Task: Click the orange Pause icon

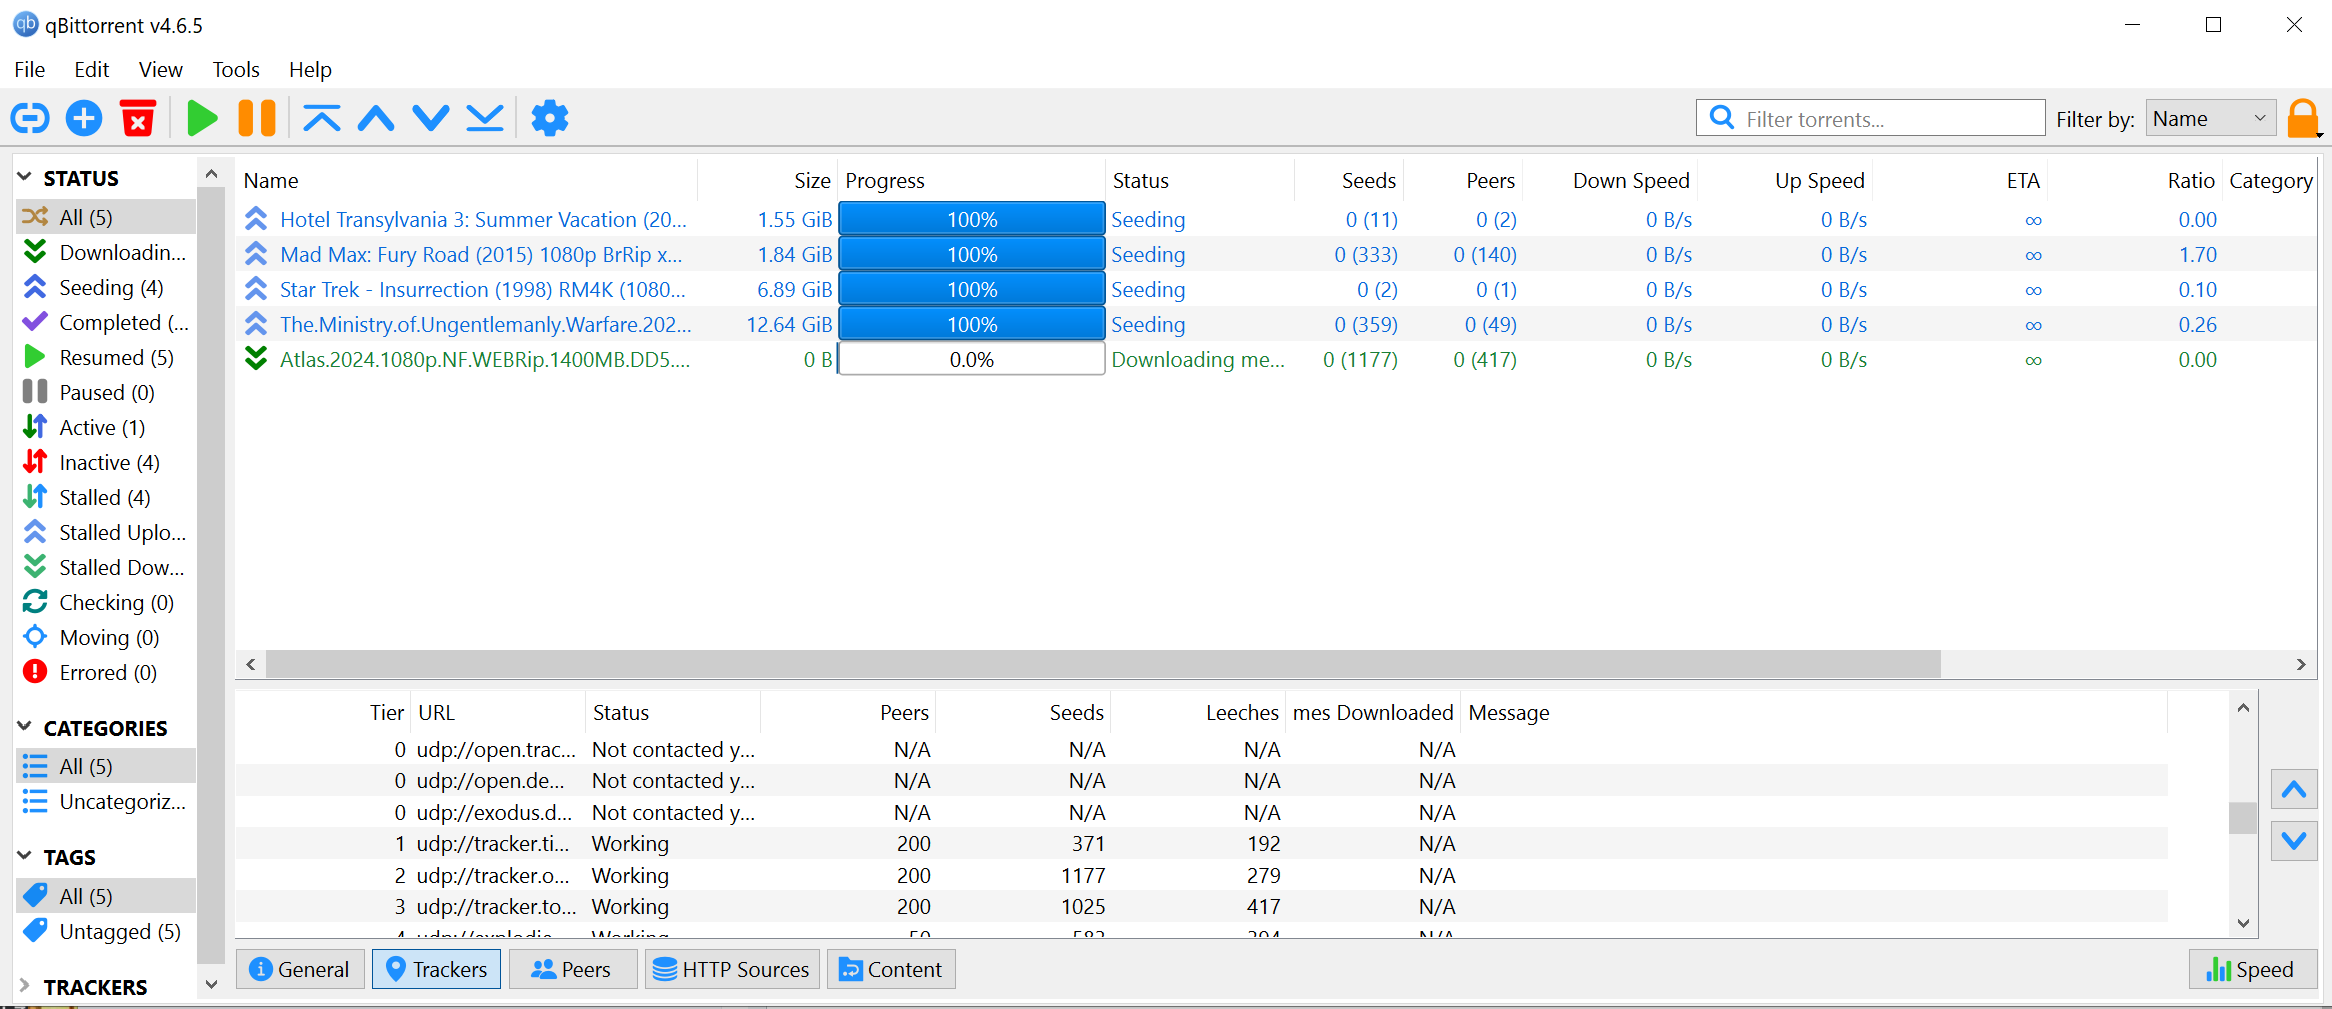Action: click(257, 118)
